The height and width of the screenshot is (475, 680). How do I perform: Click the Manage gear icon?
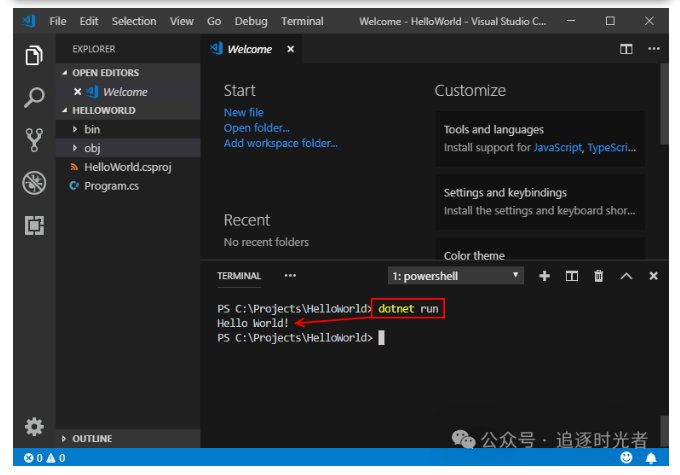pyautogui.click(x=34, y=427)
